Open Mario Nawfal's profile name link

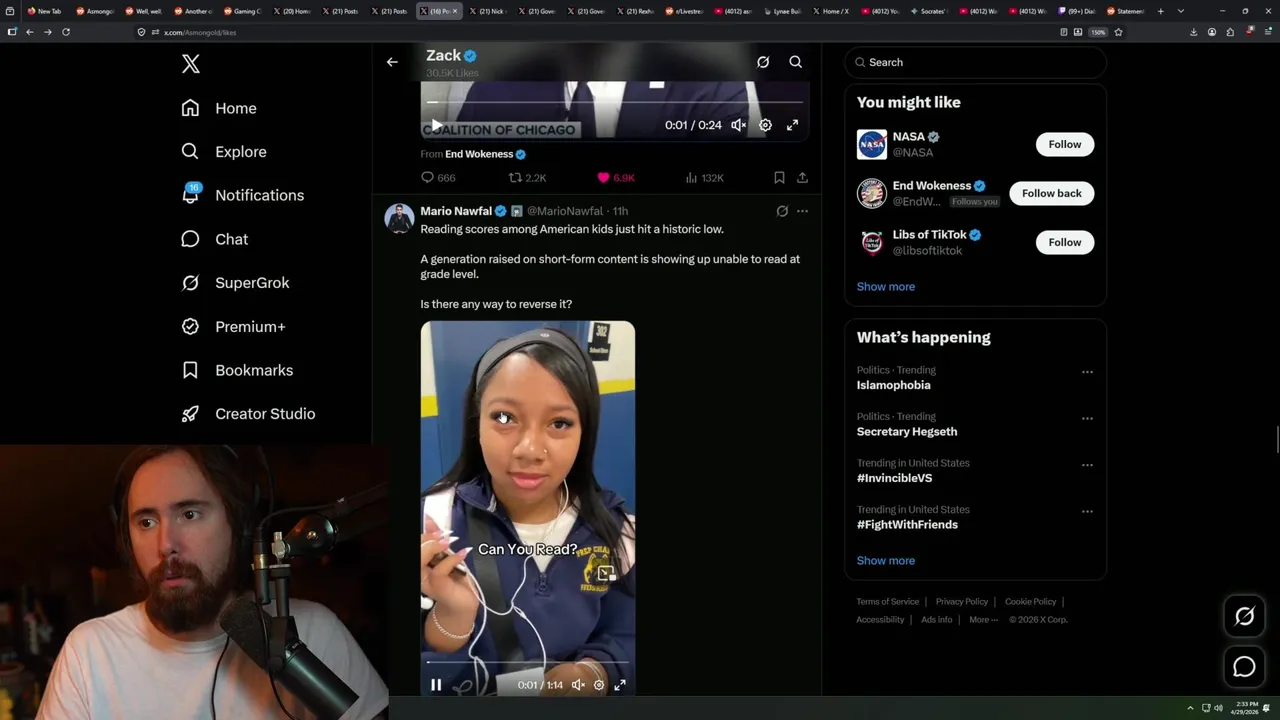(x=456, y=211)
